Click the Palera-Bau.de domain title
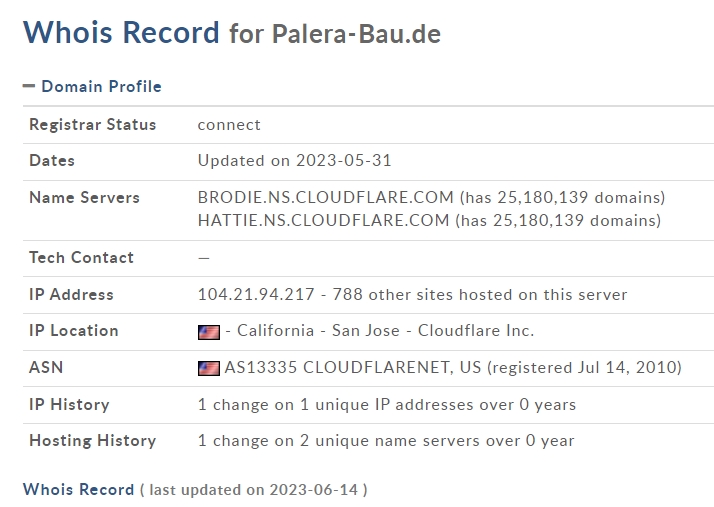The image size is (714, 507). [x=356, y=34]
